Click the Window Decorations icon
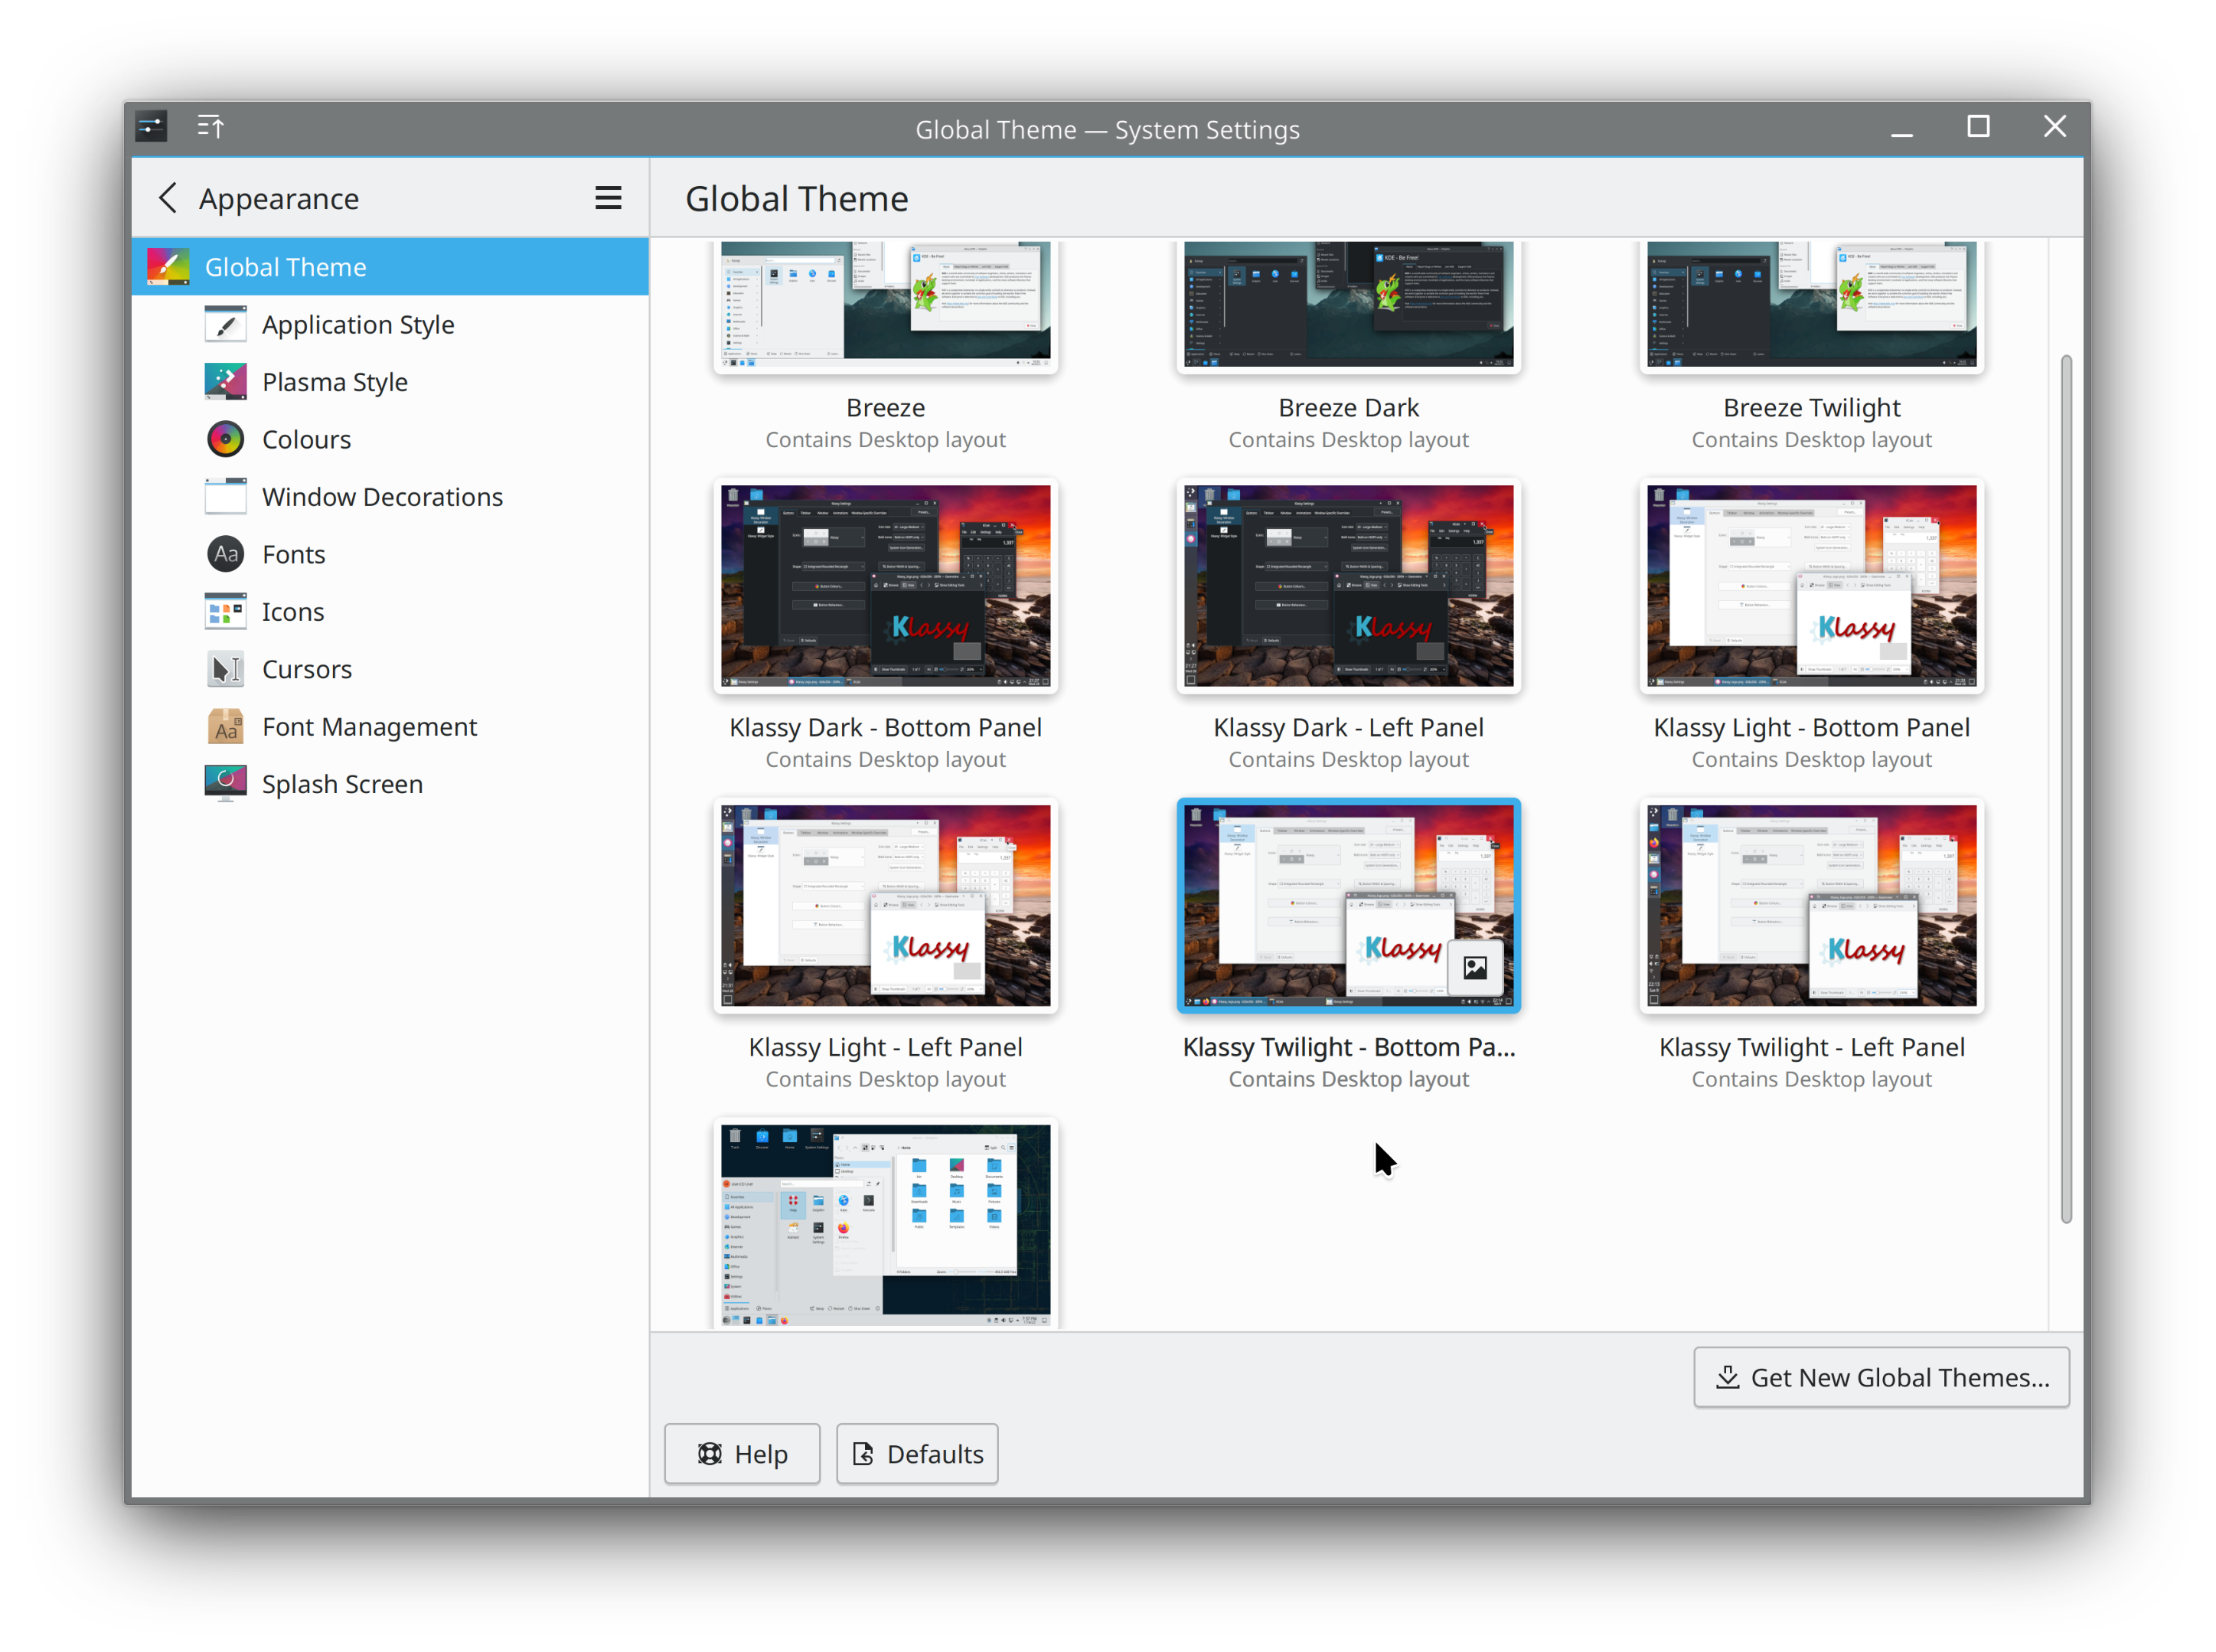This screenshot has height=1652, width=2216. pyautogui.click(x=225, y=497)
